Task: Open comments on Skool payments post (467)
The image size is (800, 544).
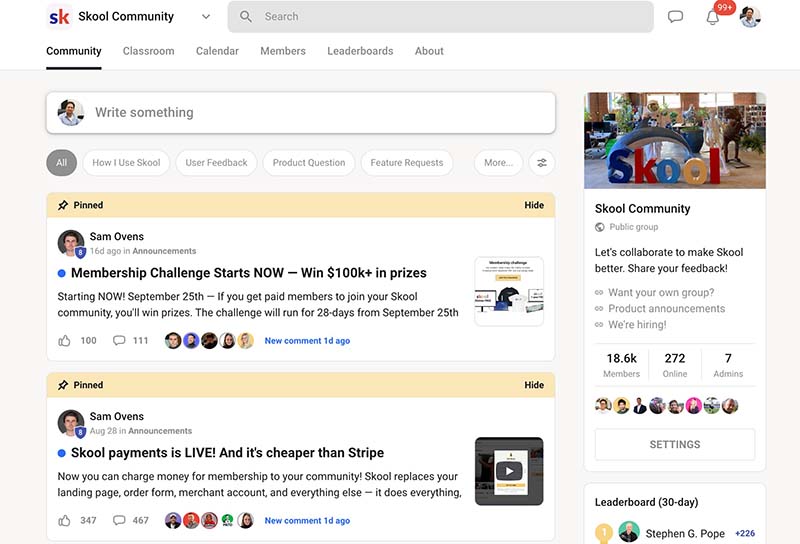Action: tap(130, 521)
